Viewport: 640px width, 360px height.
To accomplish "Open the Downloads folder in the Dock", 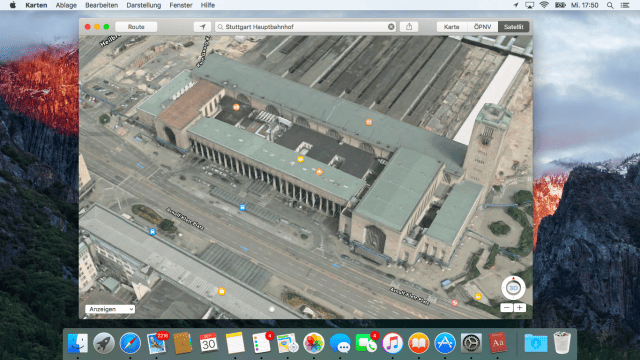I will 536,343.
